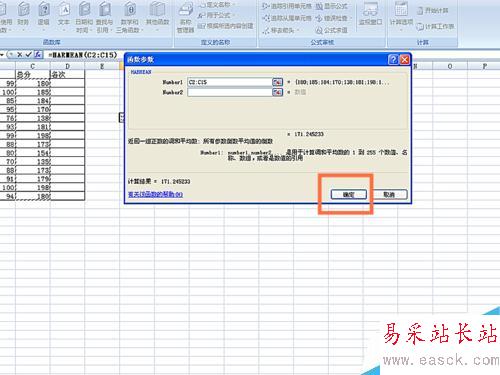Click the Number1 input field
The width and height of the screenshot is (500, 375).
(230, 82)
